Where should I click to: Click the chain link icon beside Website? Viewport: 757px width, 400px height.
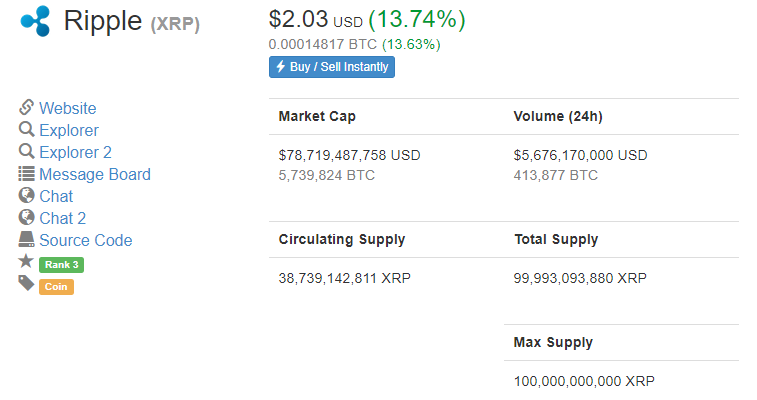(26, 107)
